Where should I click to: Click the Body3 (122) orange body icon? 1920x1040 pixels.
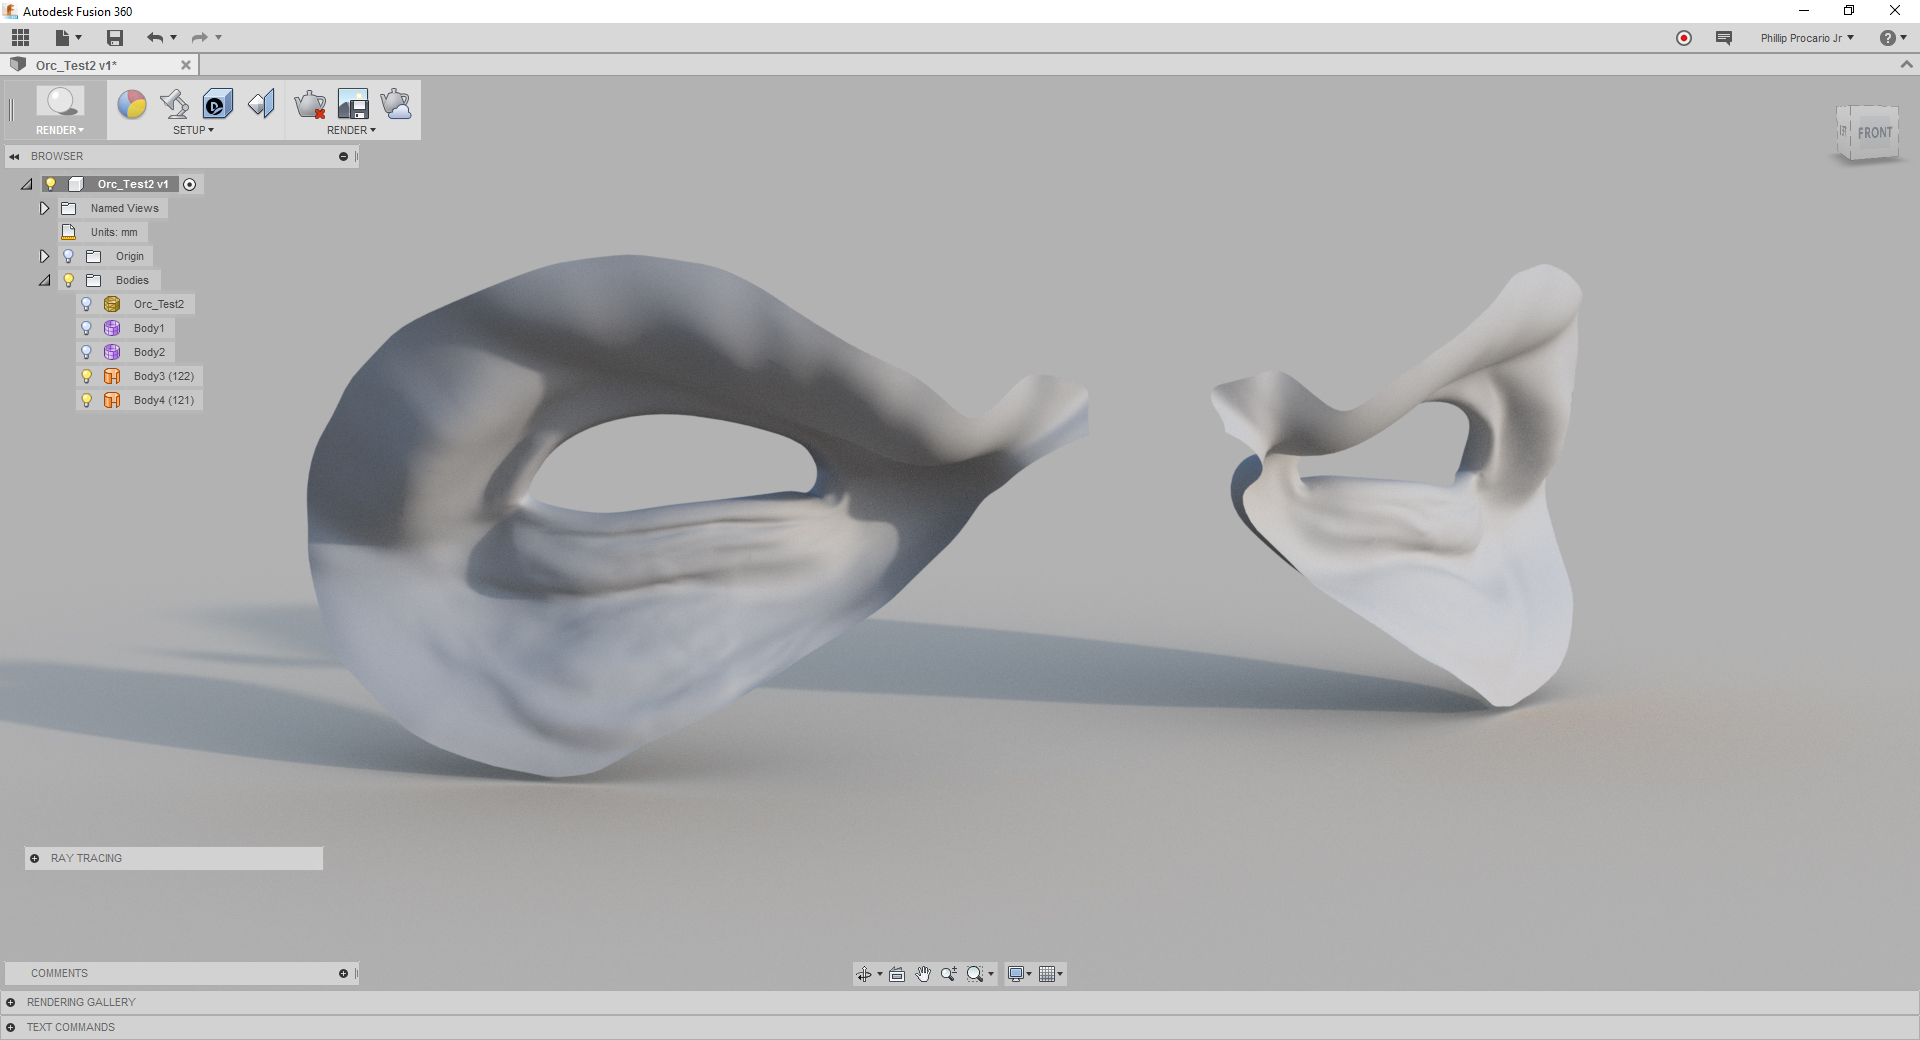coord(112,376)
